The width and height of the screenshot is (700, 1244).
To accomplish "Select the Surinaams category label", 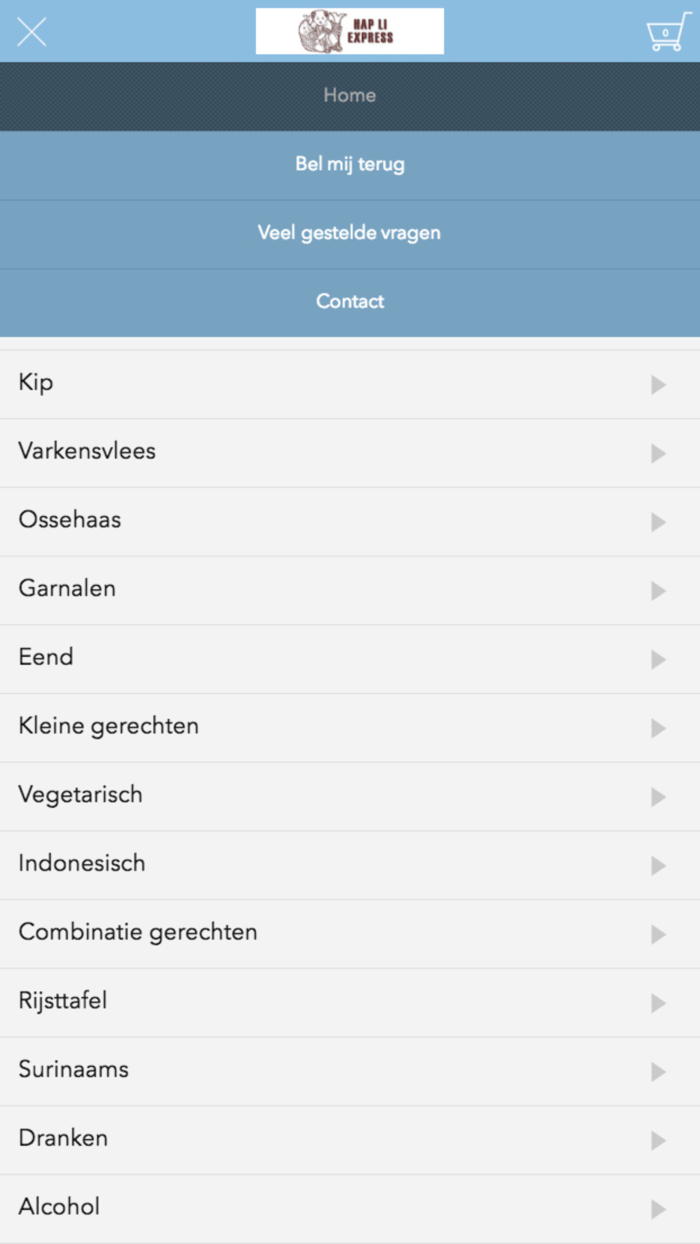I will tap(74, 1070).
